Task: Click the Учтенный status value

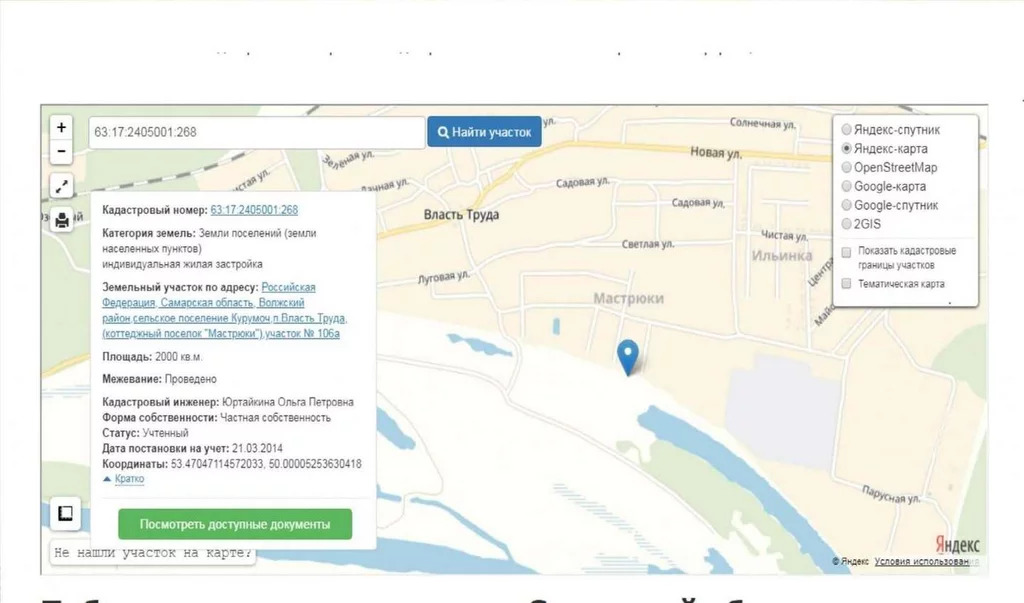Action: click(x=166, y=433)
